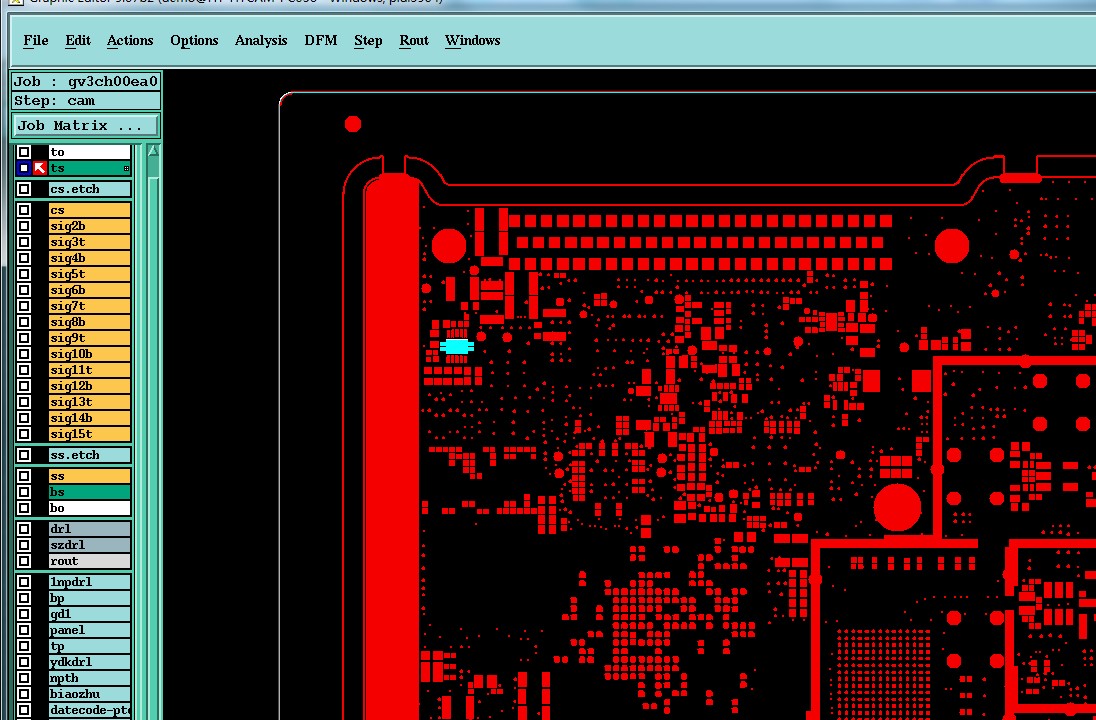Select the npth layer name

89,678
